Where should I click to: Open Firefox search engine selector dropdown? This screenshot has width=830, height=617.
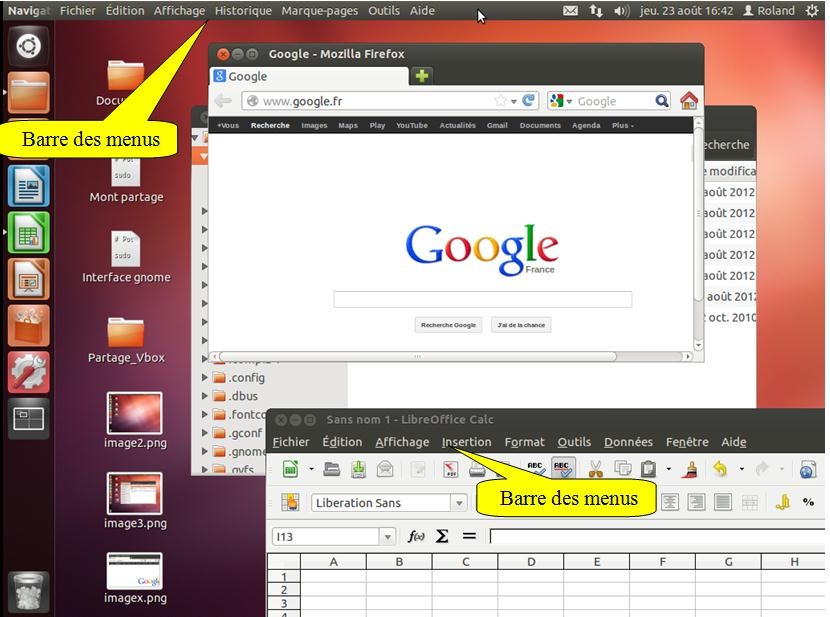[x=570, y=101]
